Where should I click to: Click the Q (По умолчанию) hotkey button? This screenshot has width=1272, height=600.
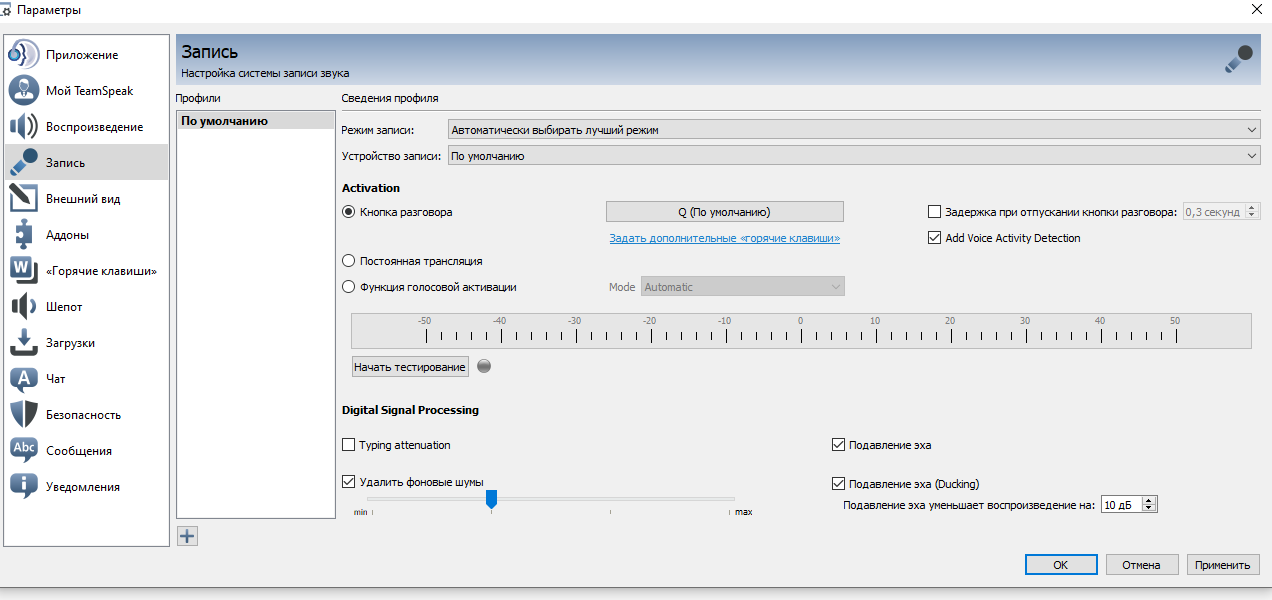pyautogui.click(x=725, y=212)
